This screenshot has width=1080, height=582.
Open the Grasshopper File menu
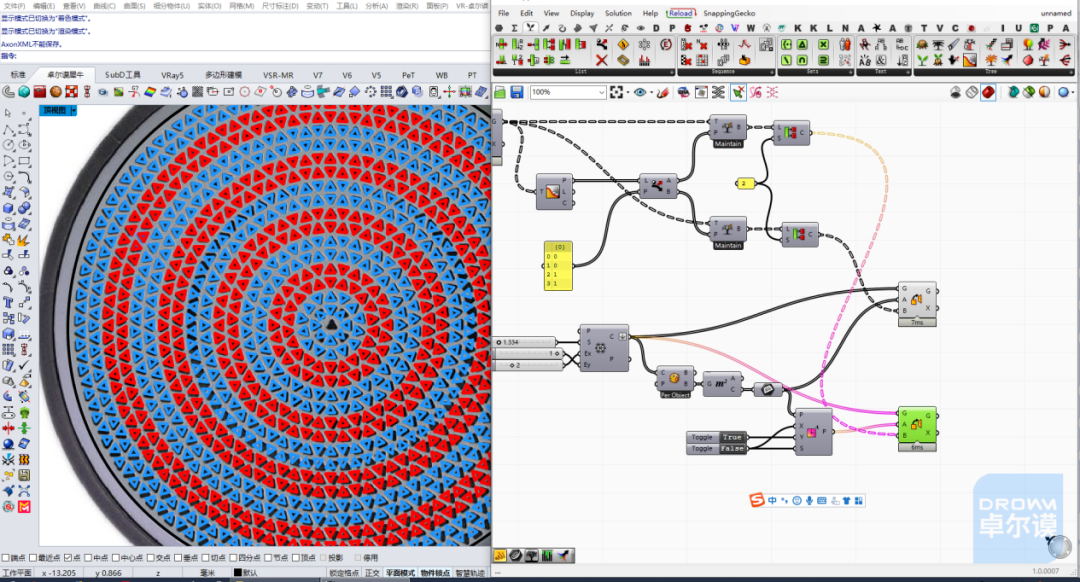coord(503,13)
